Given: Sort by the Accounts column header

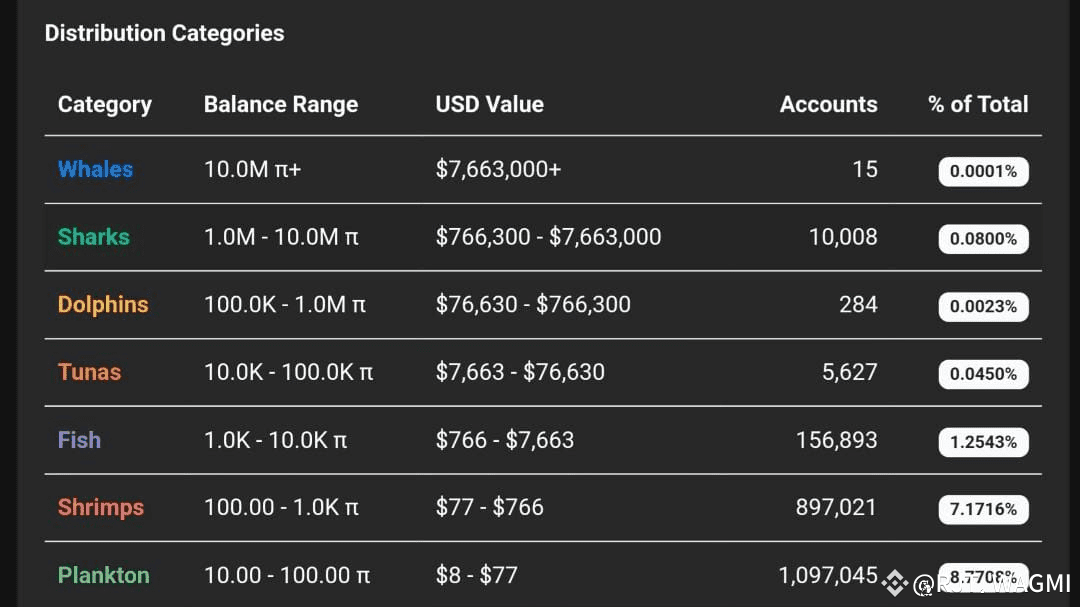Looking at the screenshot, I should click(x=828, y=104).
